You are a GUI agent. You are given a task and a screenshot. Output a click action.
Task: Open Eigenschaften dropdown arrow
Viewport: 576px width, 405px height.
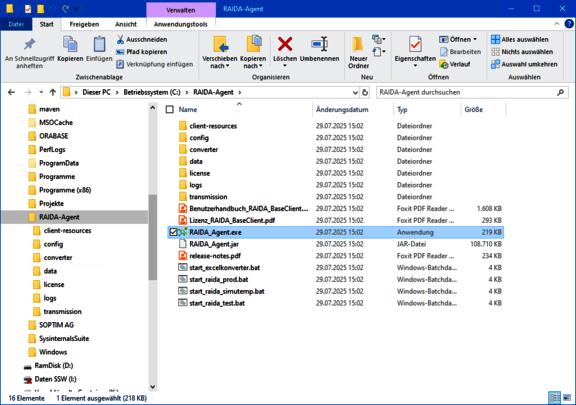coord(415,66)
